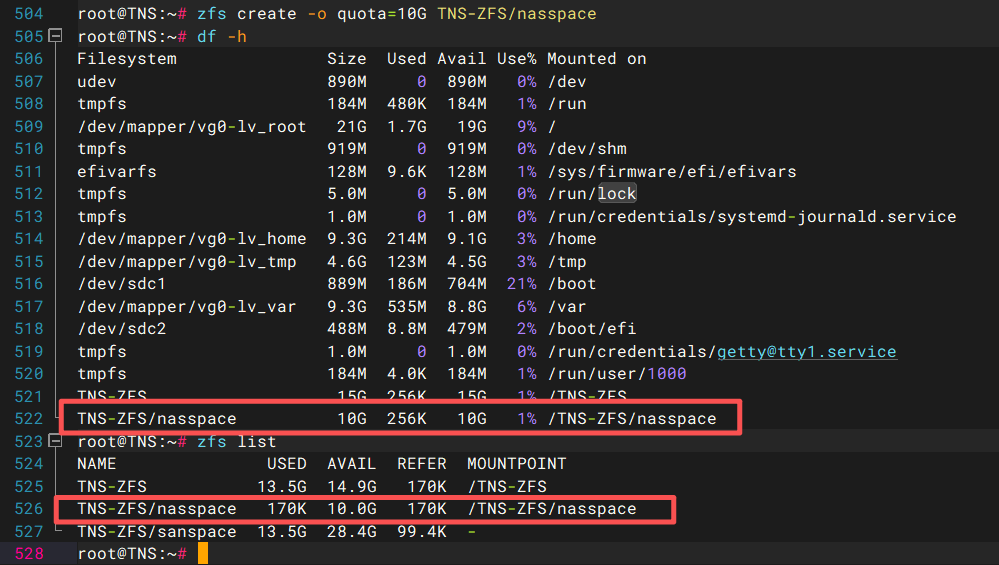This screenshot has height=565, width=999.
Task: Click the "Mounted on" column header
Action: [596, 59]
